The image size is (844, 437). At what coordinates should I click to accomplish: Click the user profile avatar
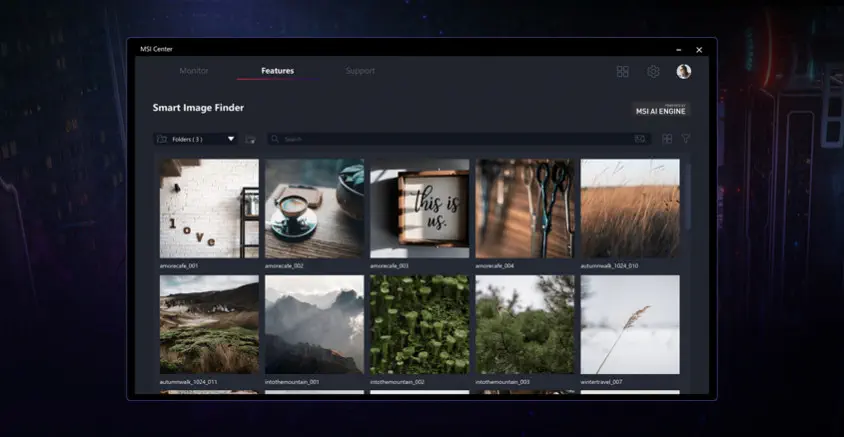tap(684, 72)
